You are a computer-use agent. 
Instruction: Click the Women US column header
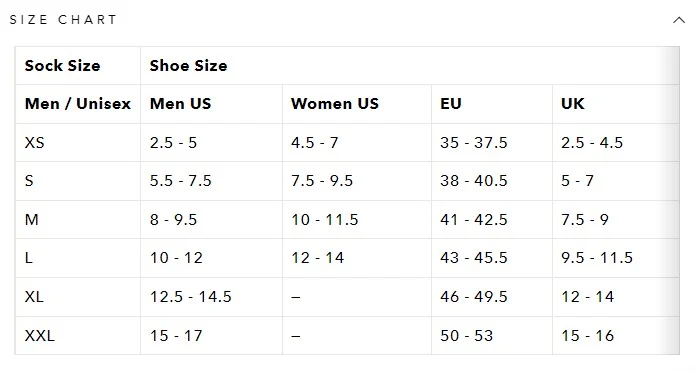click(357, 104)
